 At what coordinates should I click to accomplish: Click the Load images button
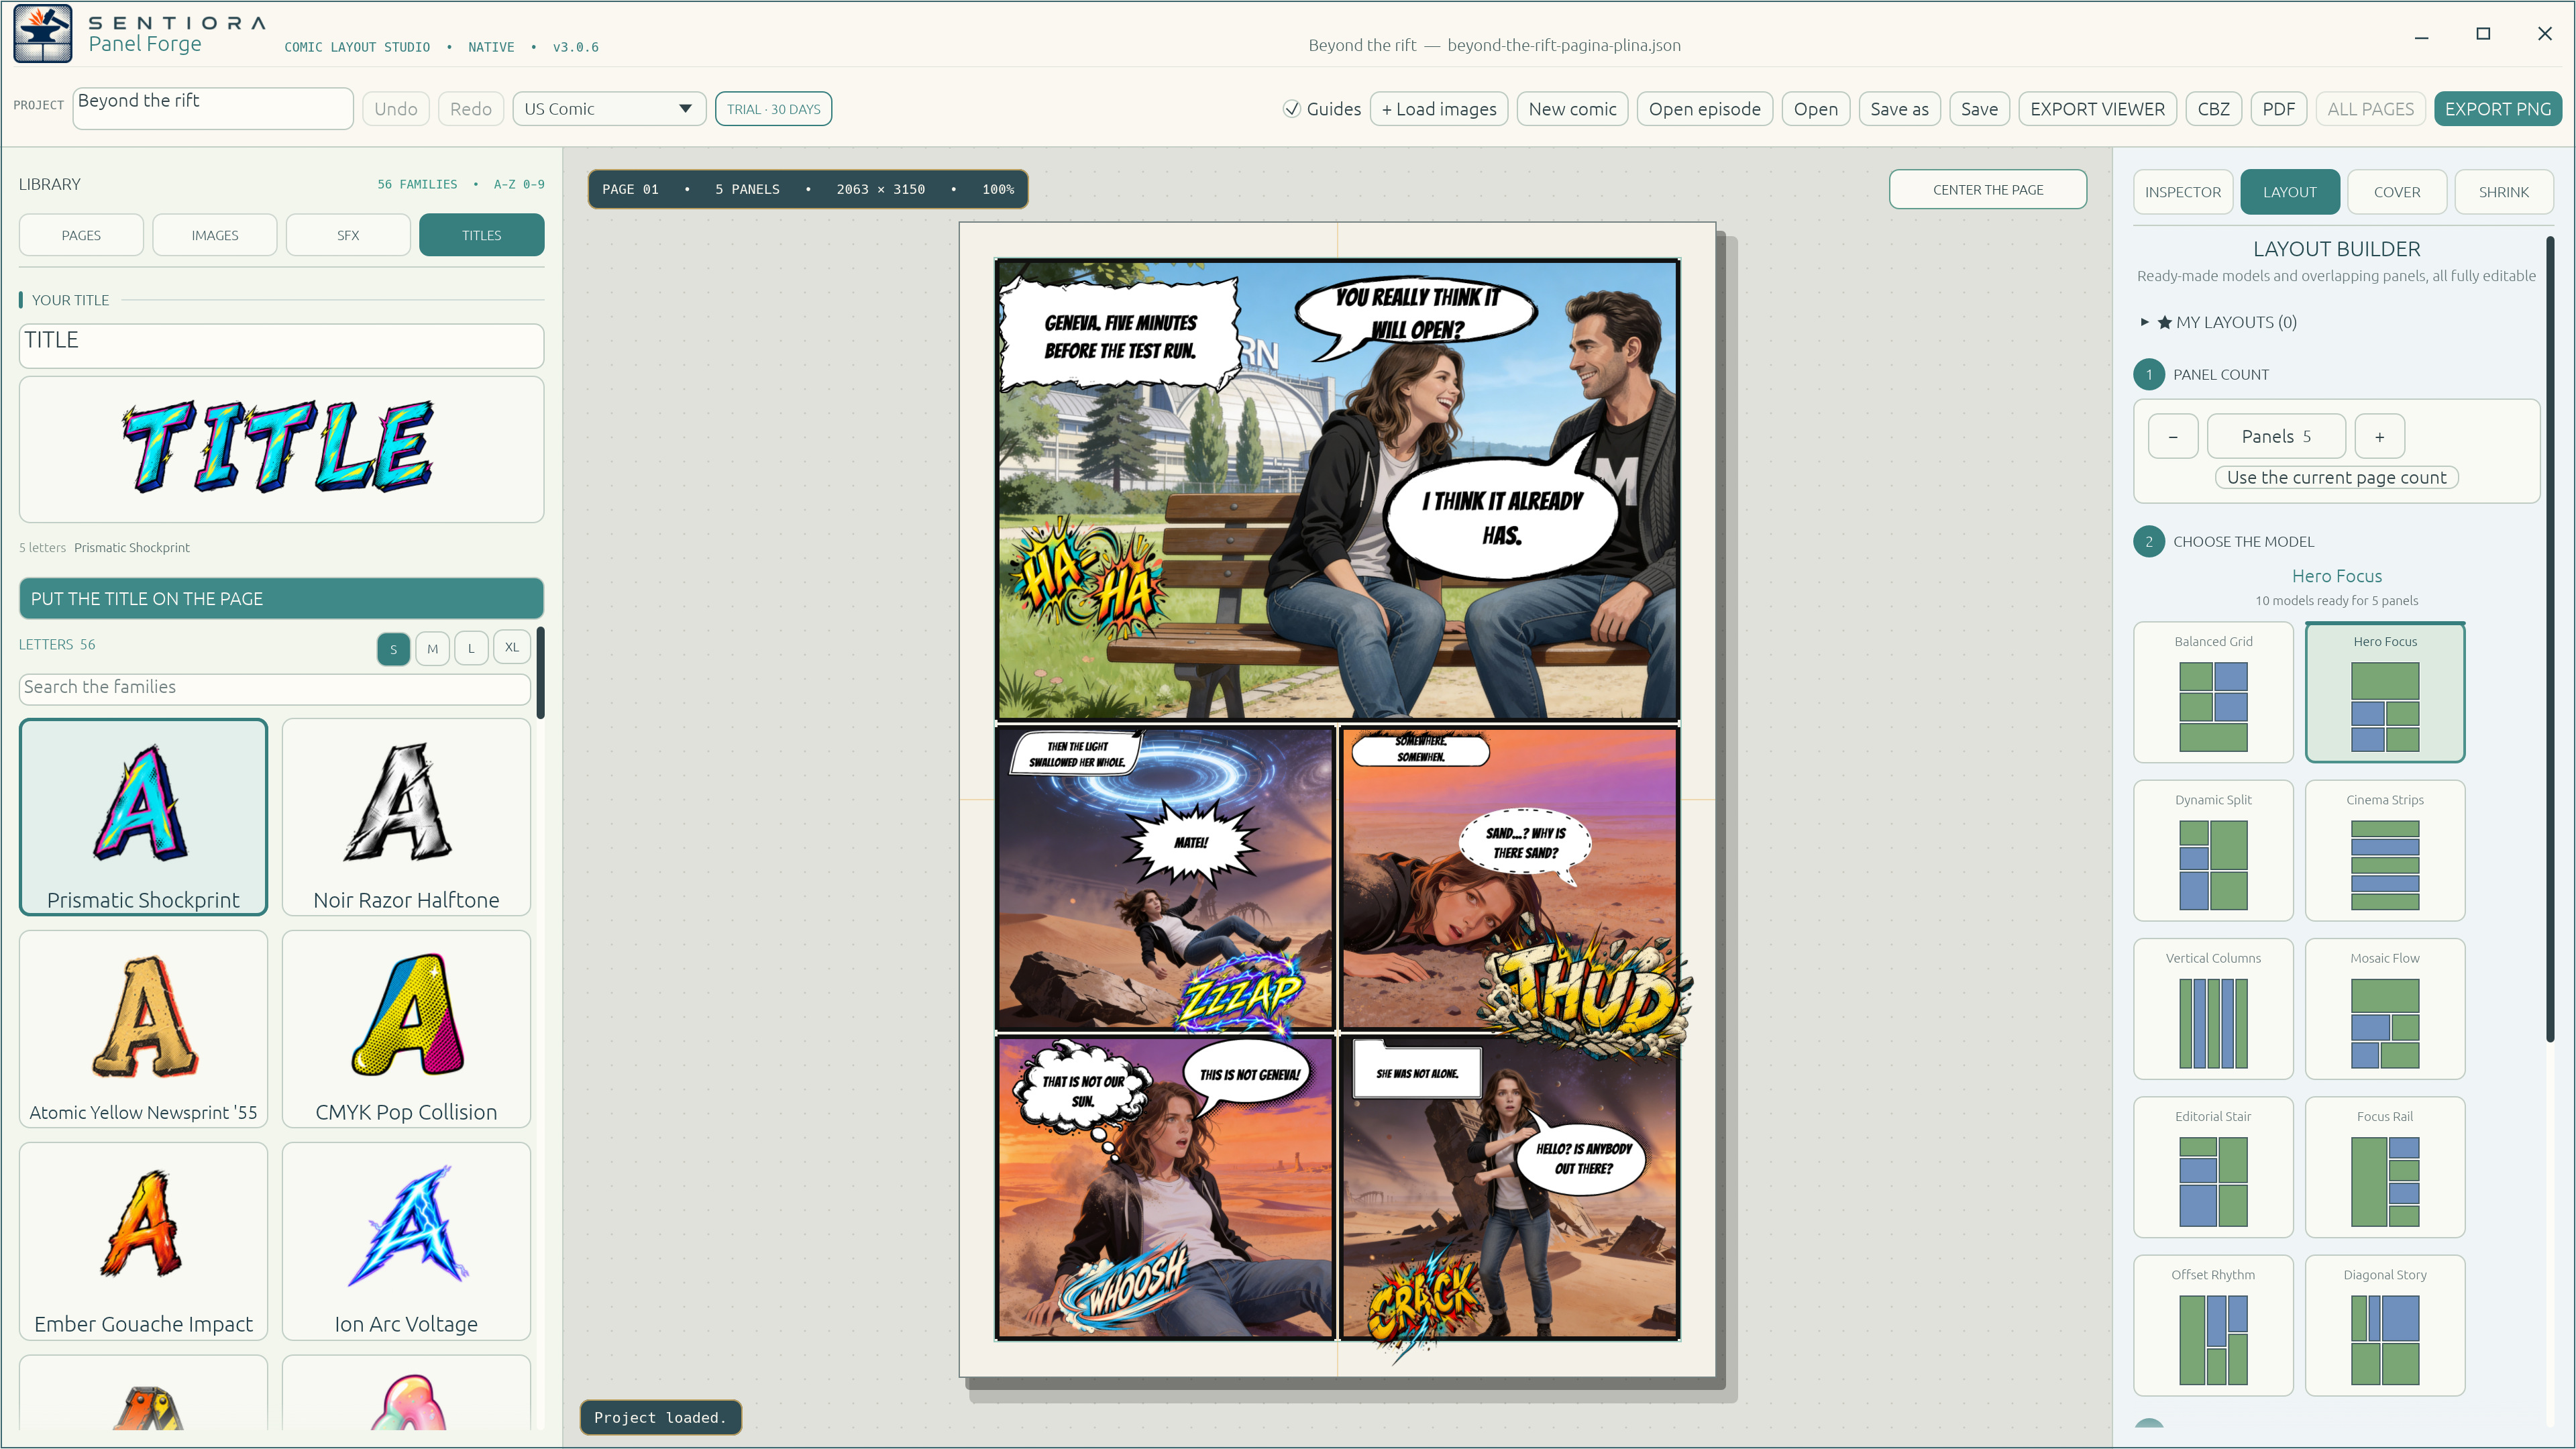click(1439, 109)
